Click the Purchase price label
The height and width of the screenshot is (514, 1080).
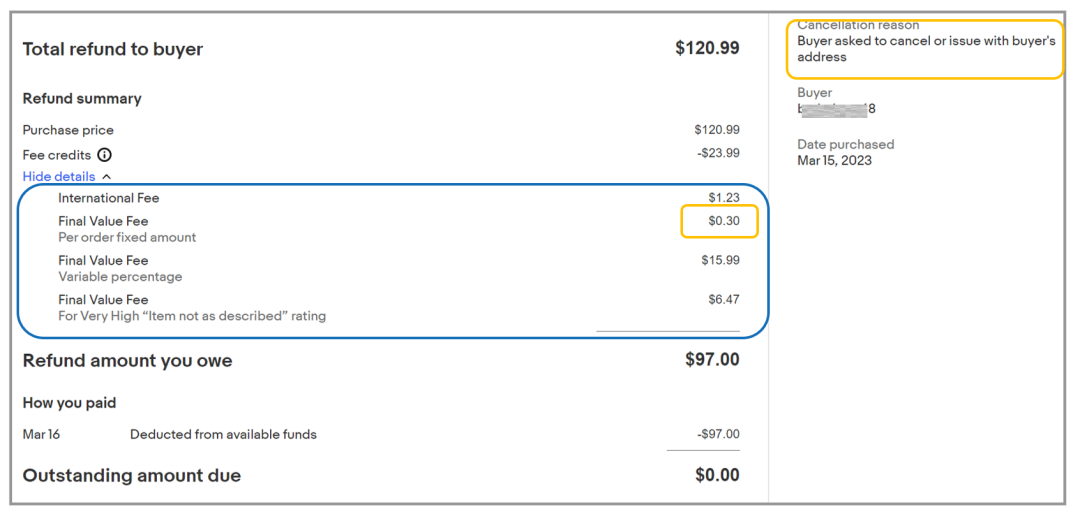pyautogui.click(x=68, y=130)
